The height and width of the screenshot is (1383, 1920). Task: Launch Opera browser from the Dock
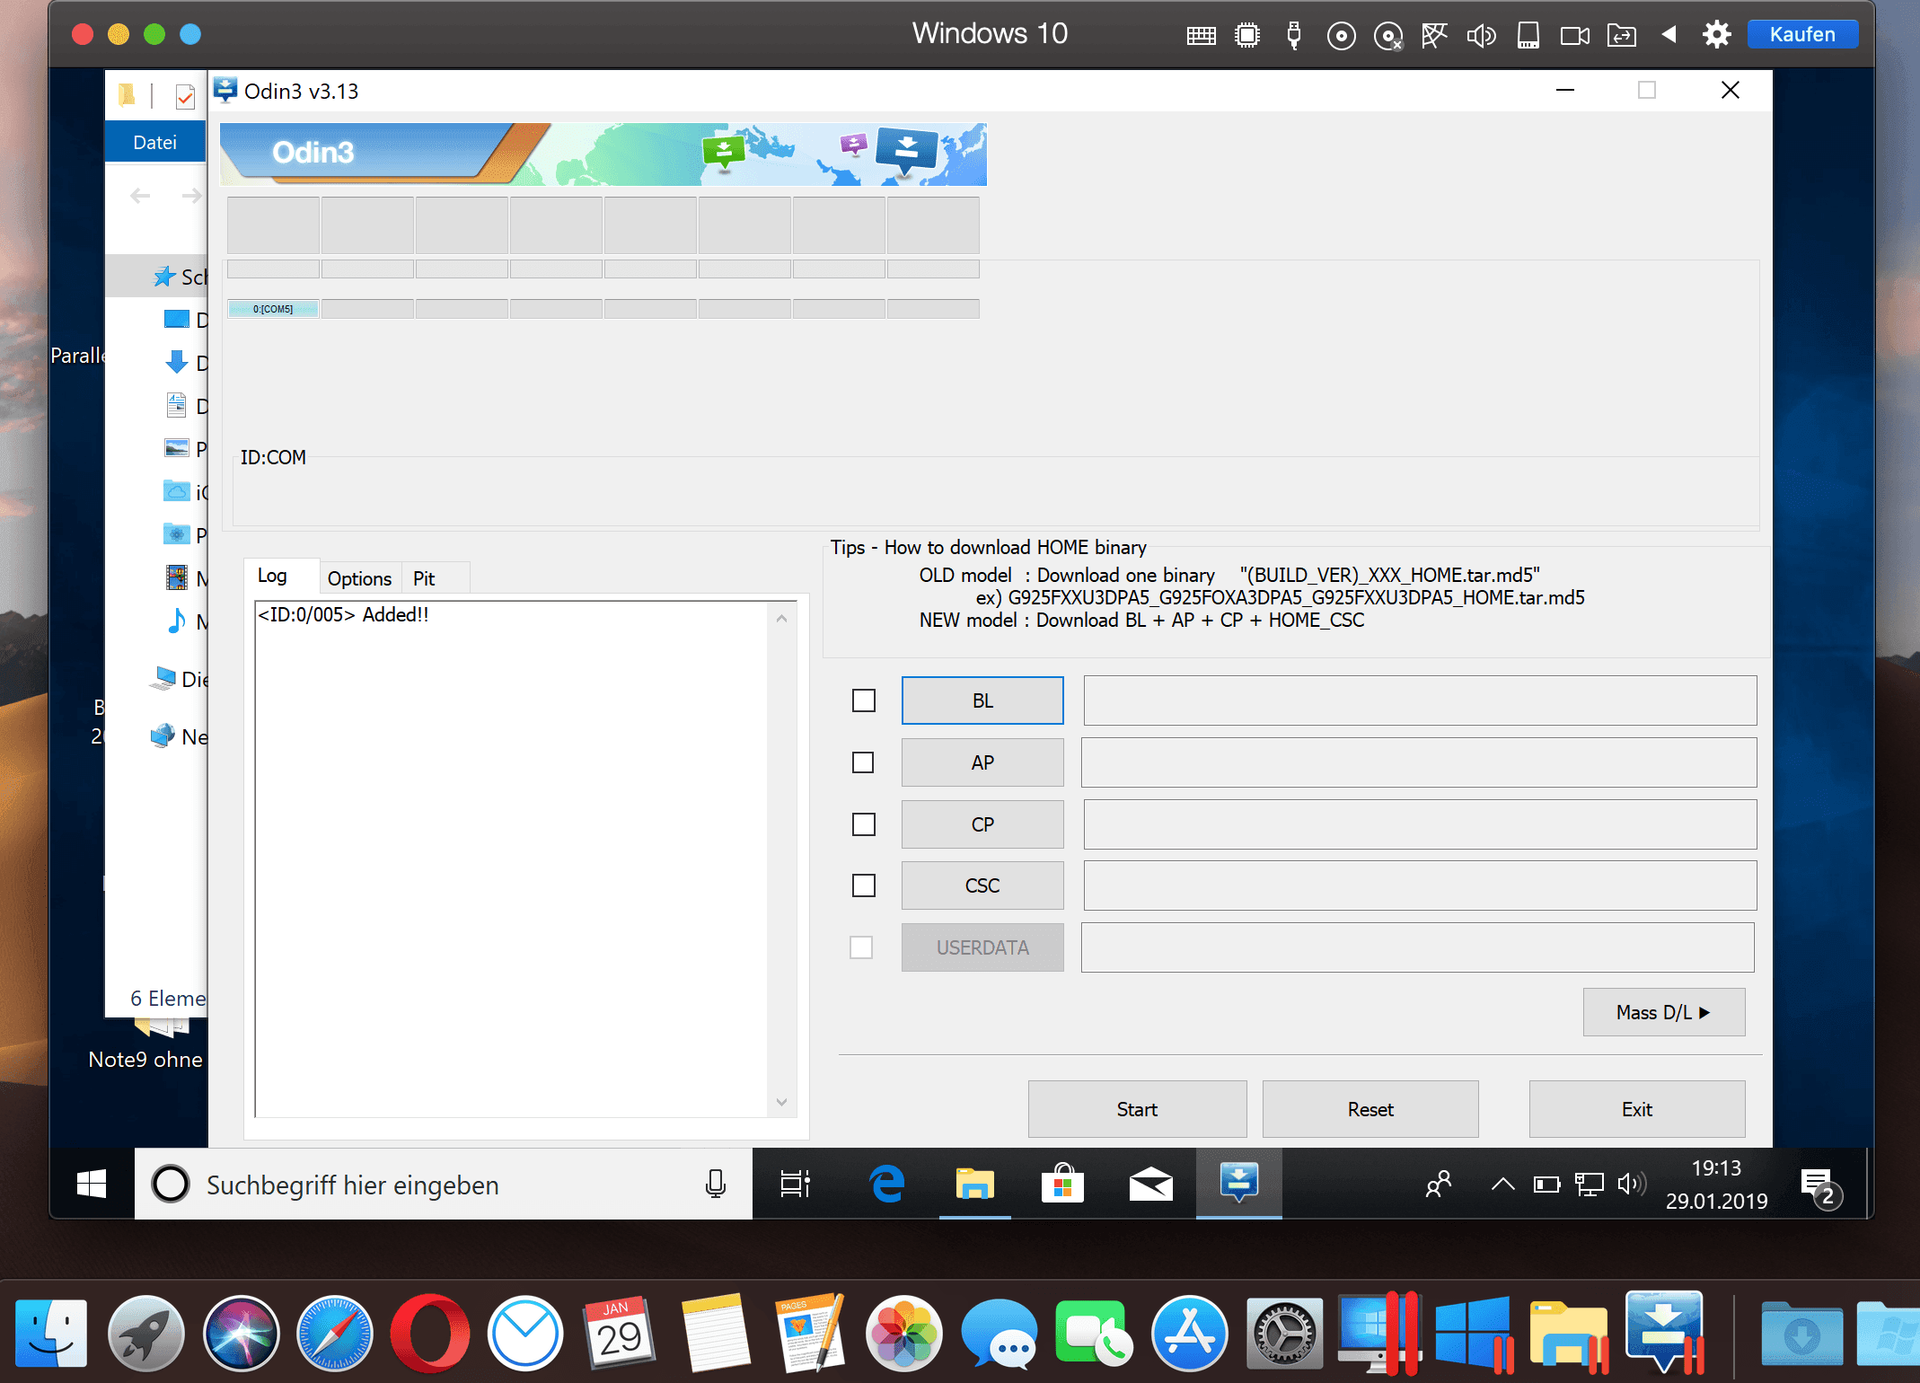(430, 1332)
